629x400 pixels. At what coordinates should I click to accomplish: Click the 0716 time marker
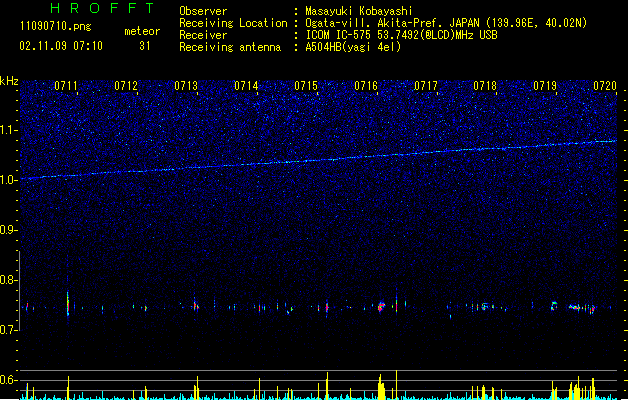pos(366,86)
